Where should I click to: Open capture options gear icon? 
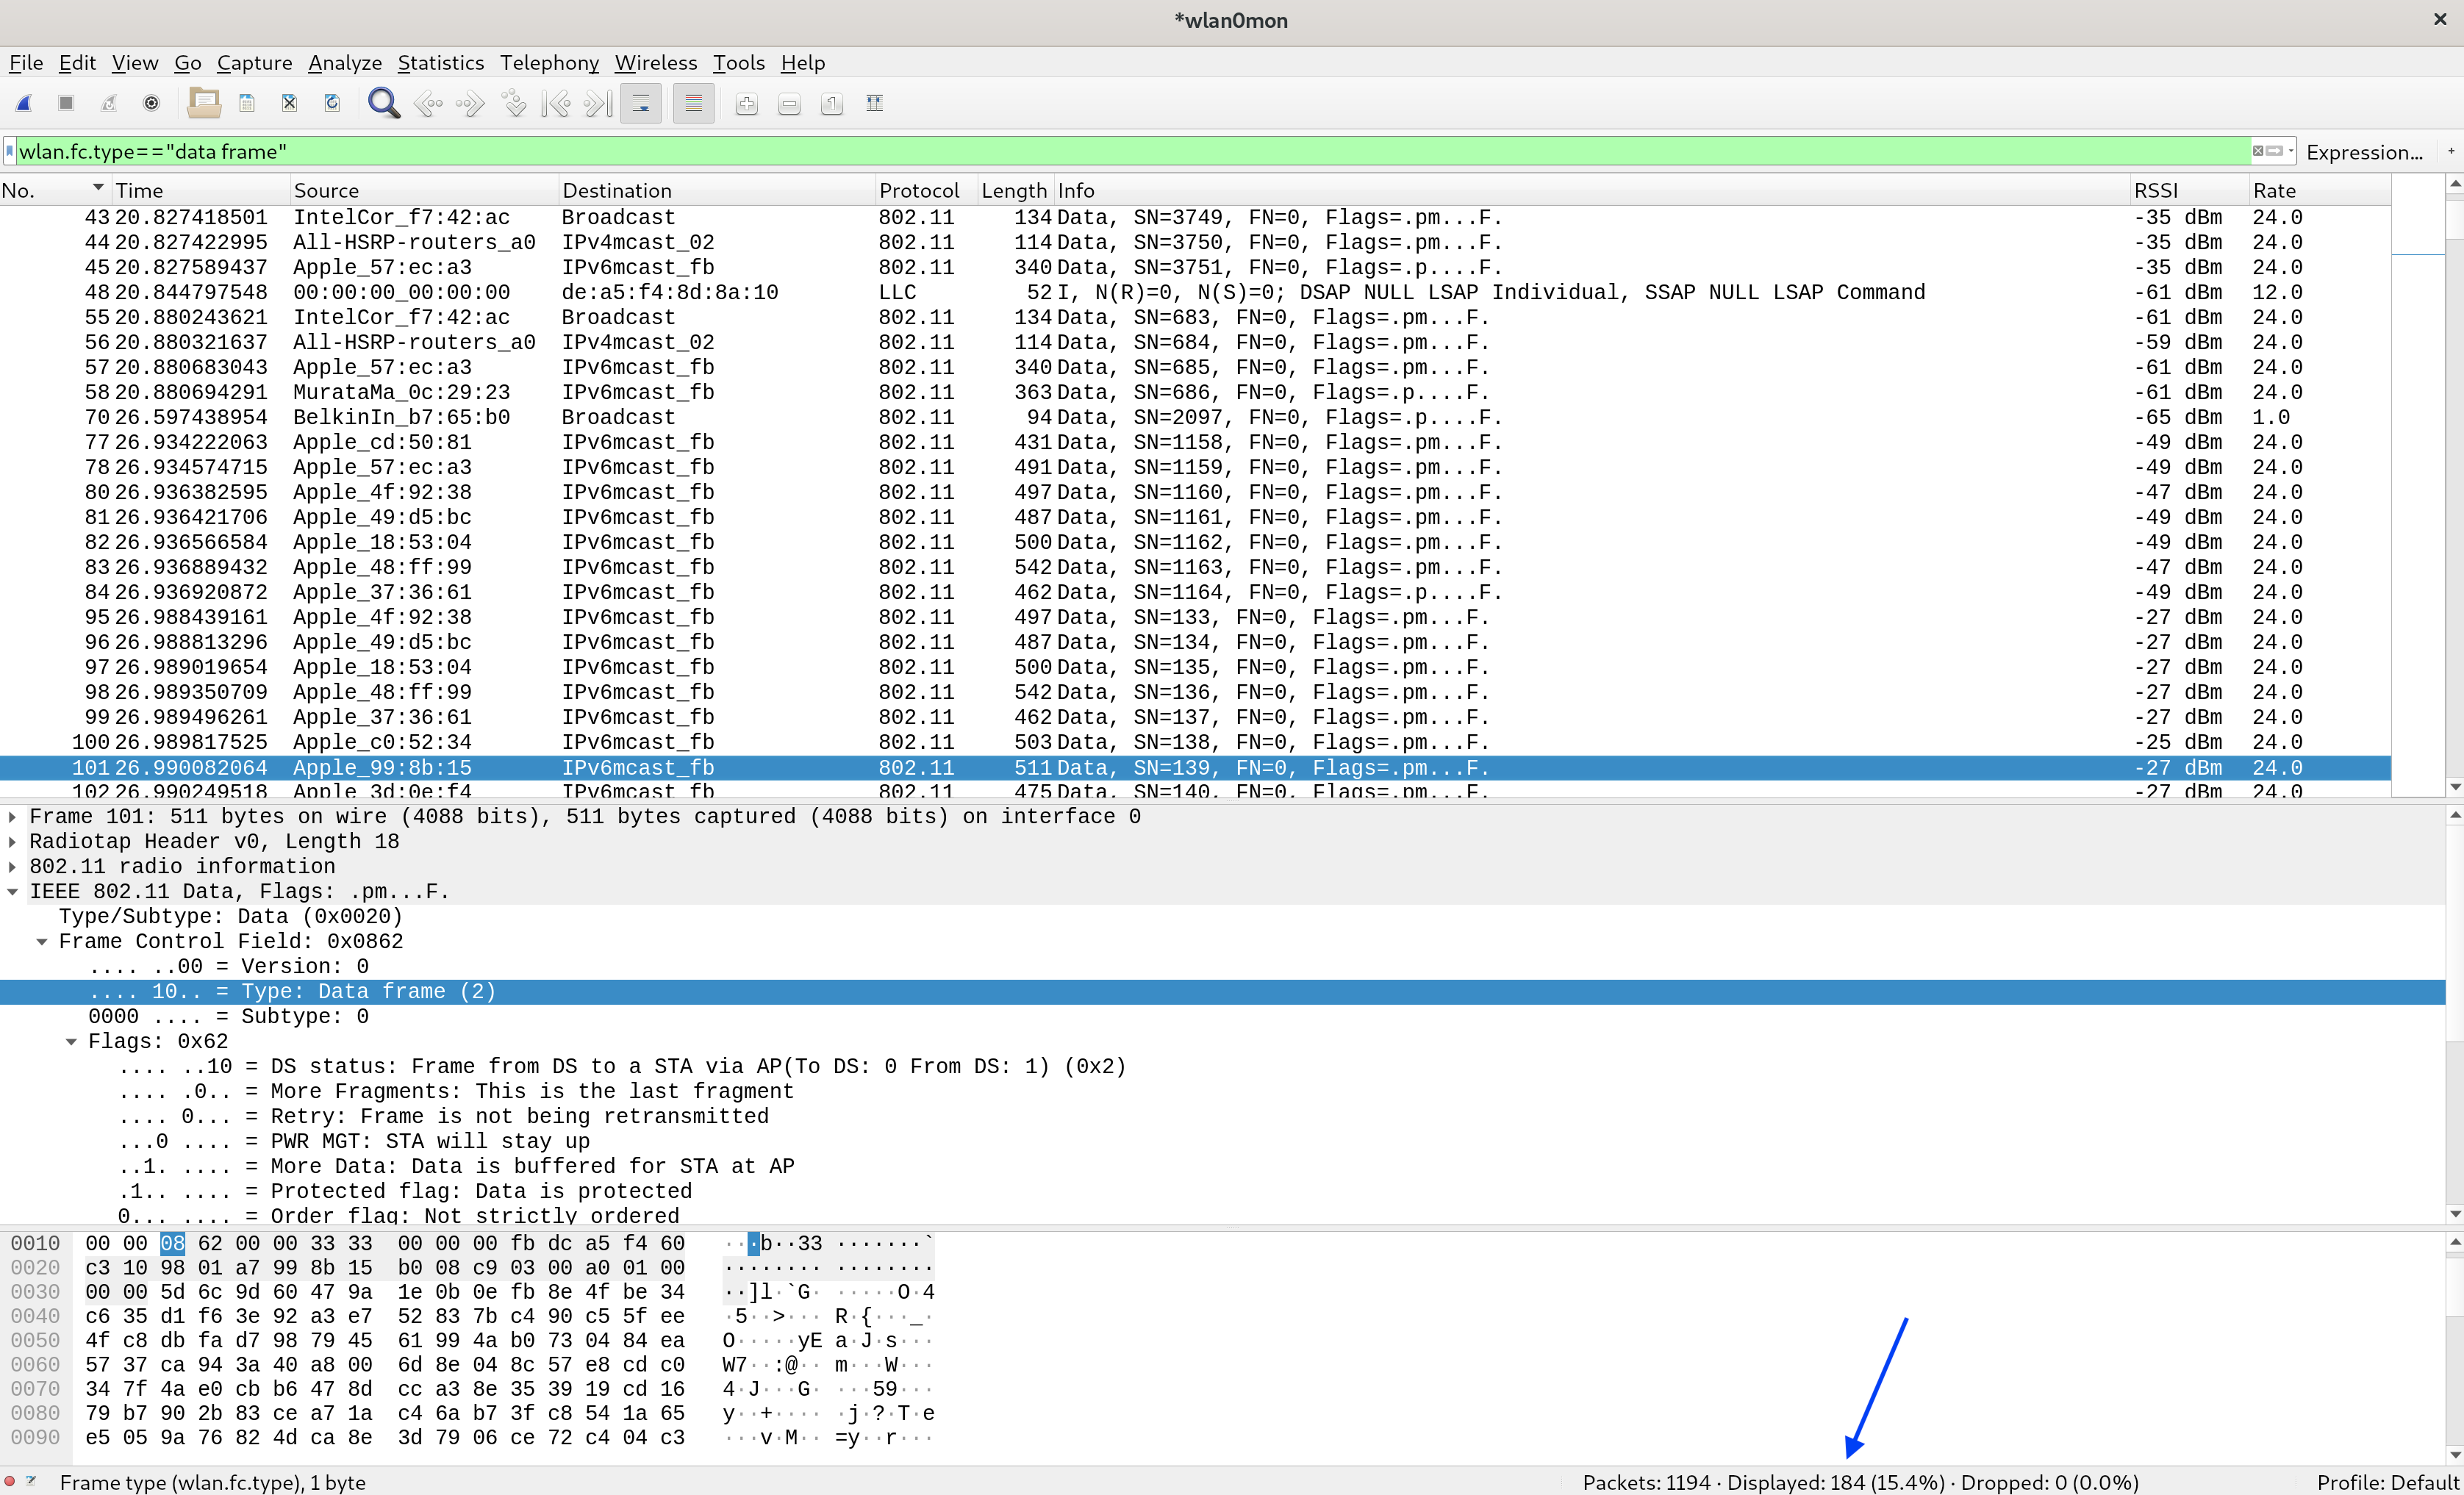[x=151, y=103]
